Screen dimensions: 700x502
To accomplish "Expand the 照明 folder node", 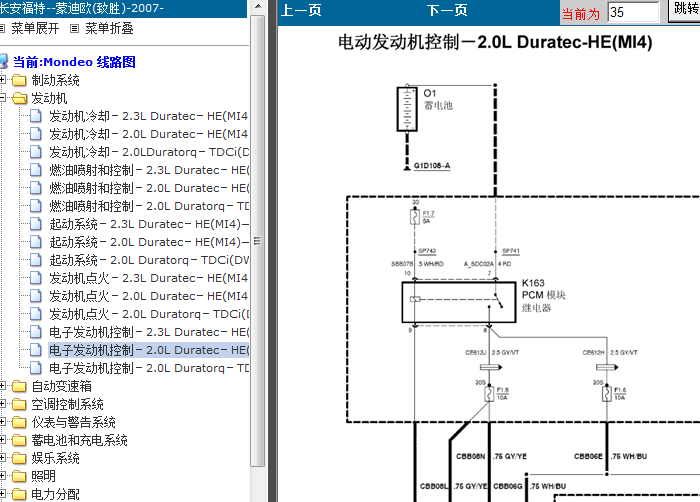I will click(2, 476).
